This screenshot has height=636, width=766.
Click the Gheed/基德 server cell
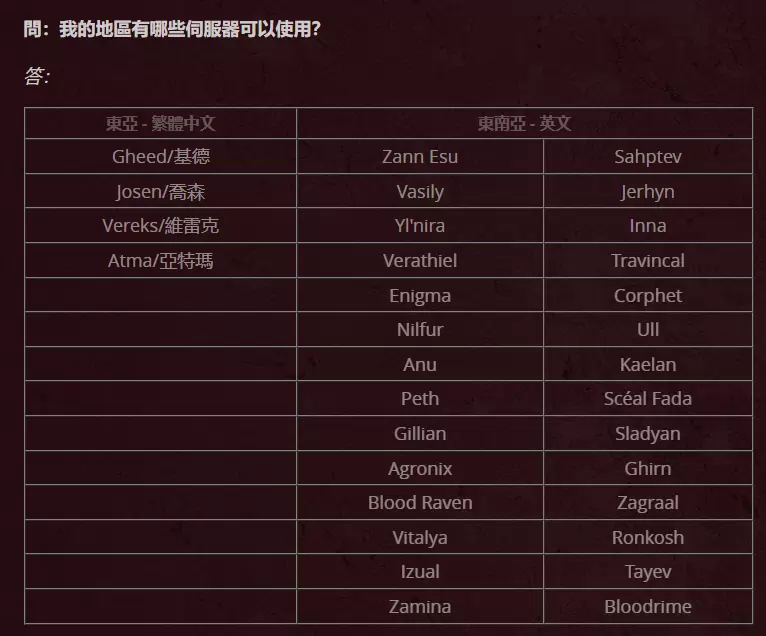click(x=161, y=157)
